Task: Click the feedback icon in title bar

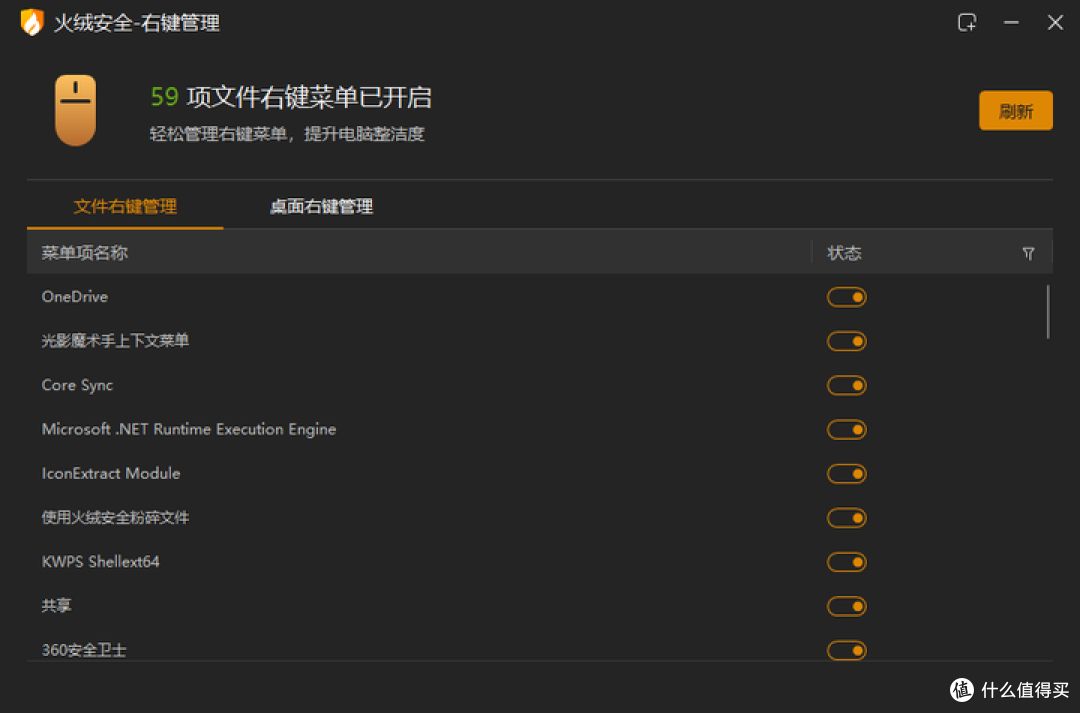Action: click(967, 22)
